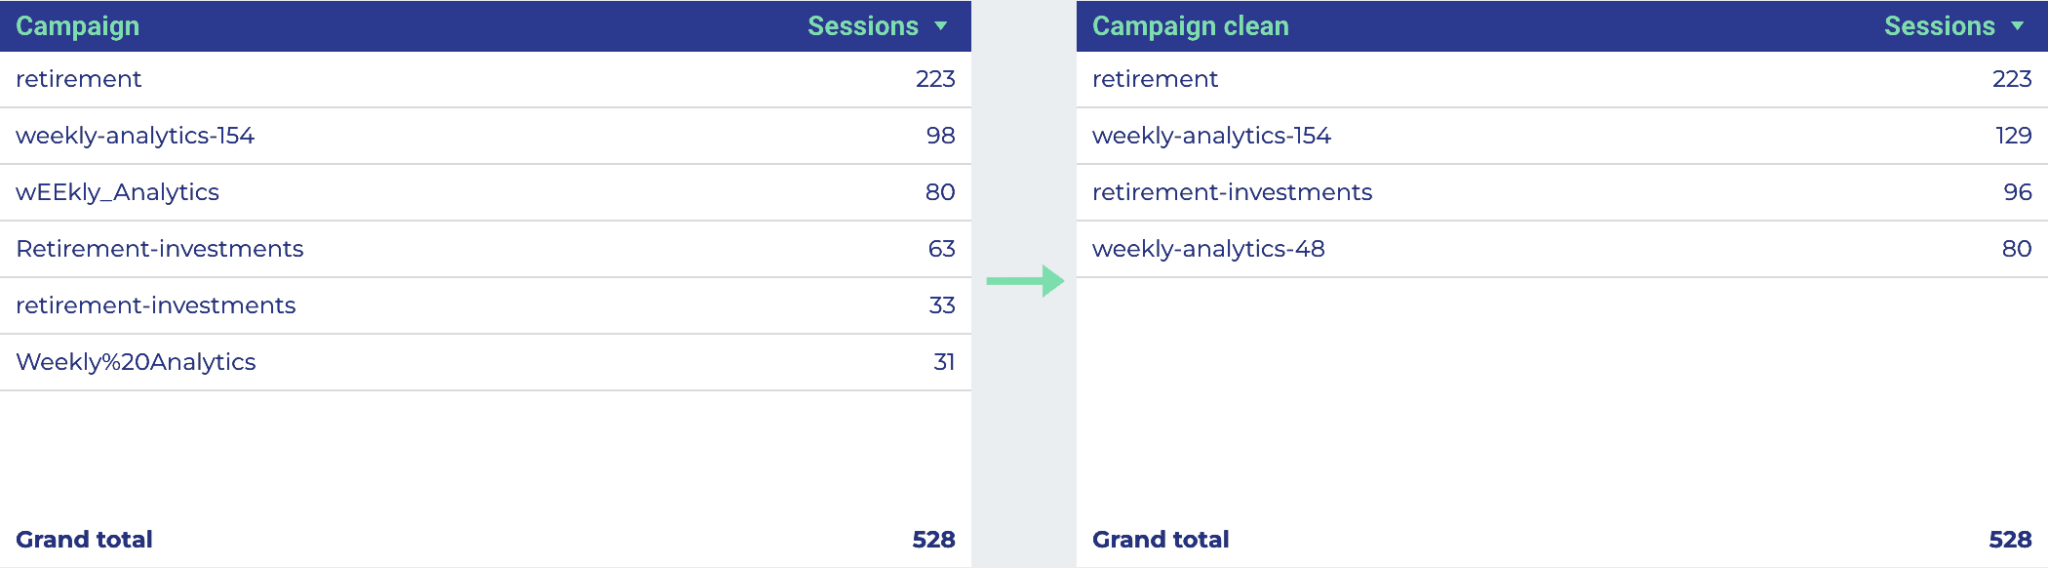Sort by the Campaign column header
Image resolution: width=2048 pixels, height=568 pixels.
[78, 26]
